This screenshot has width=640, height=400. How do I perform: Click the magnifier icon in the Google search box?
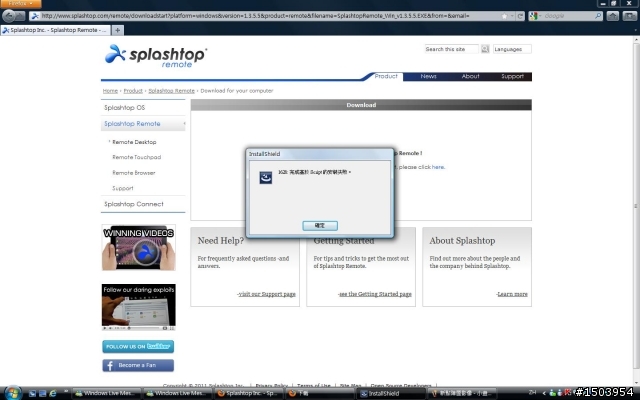tap(598, 16)
